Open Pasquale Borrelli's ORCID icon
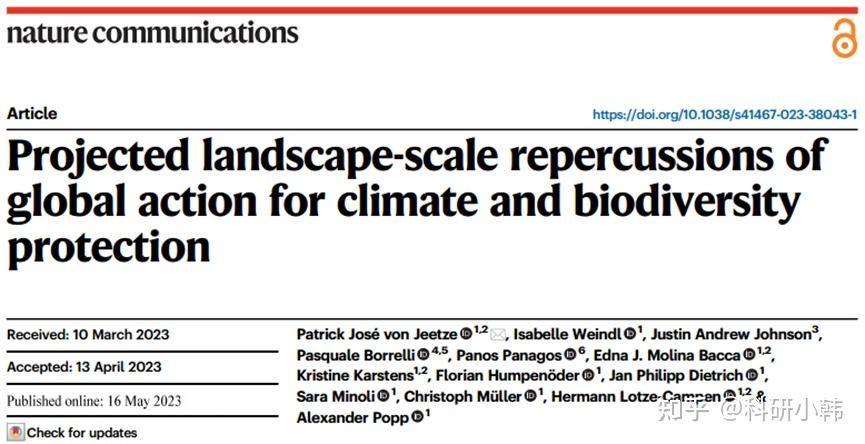The image size is (865, 444). coord(423,355)
